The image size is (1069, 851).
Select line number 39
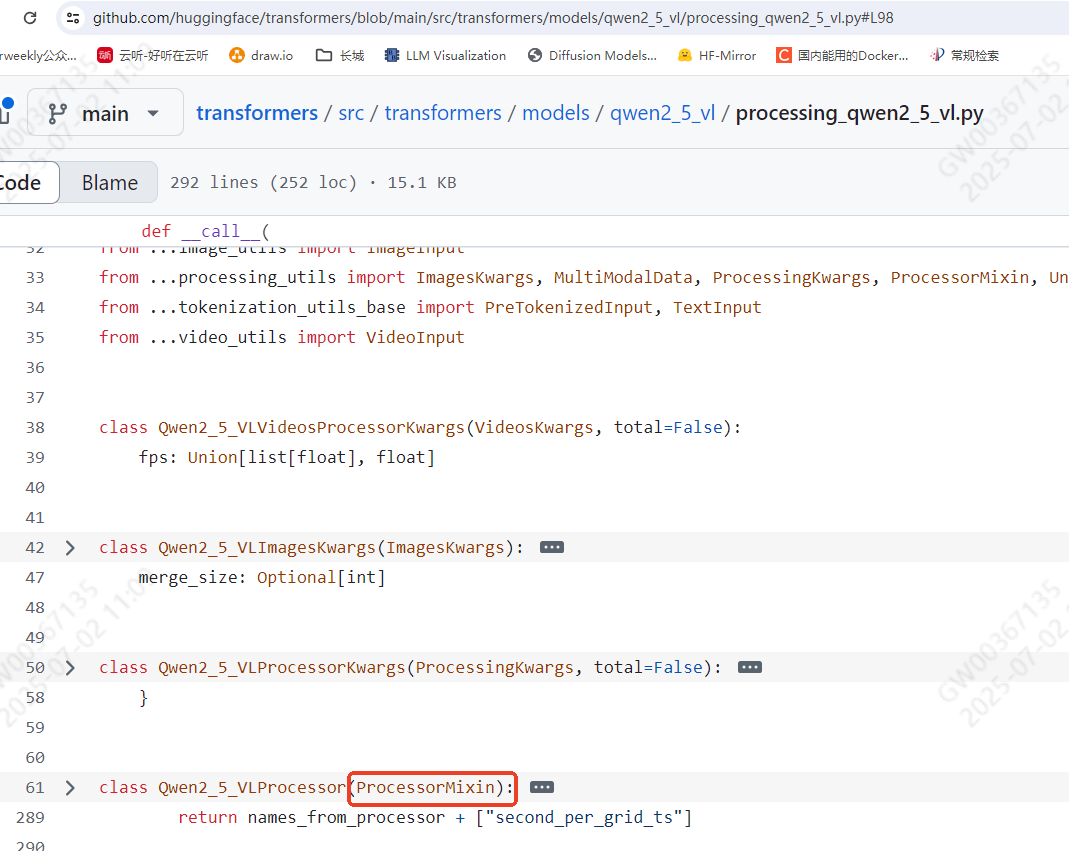[35, 458]
